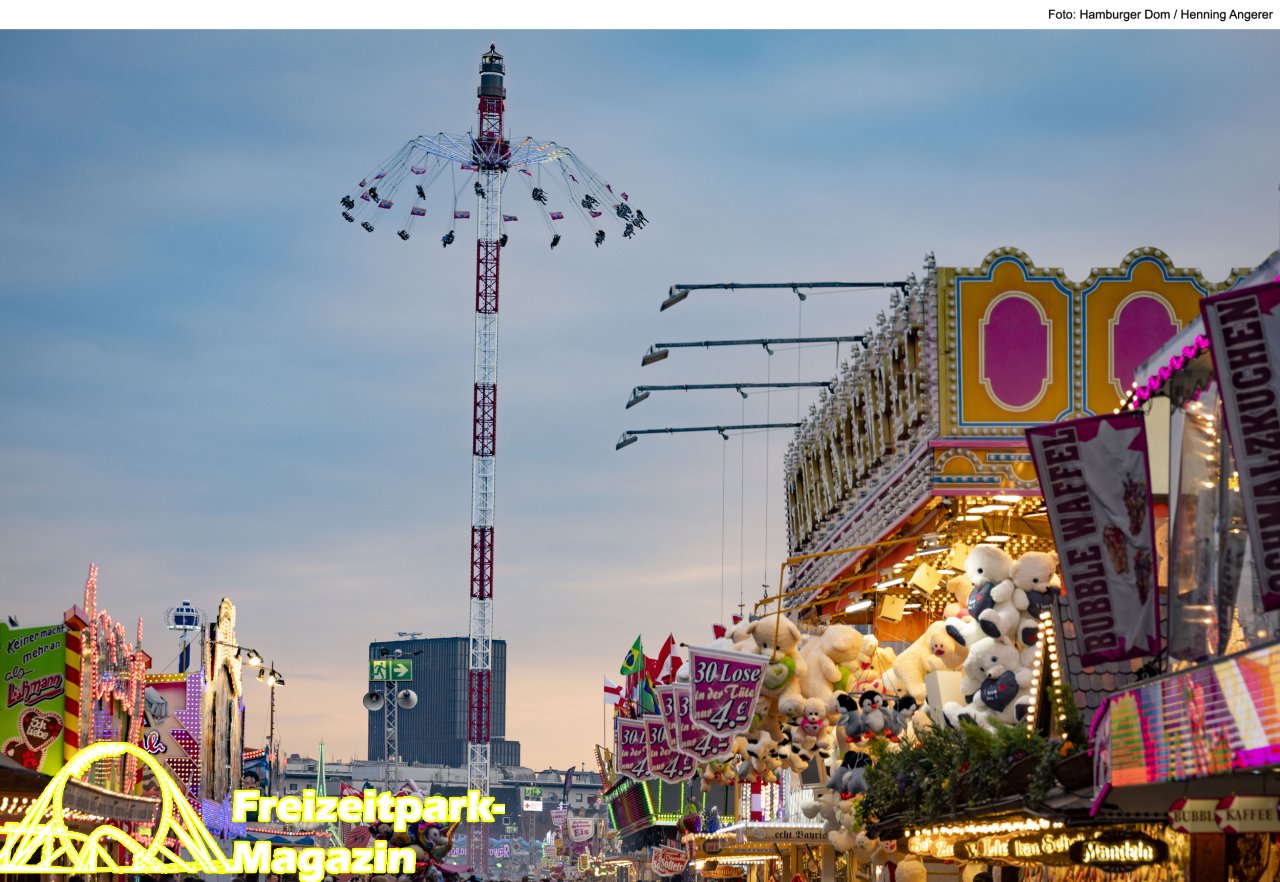
Task: Click the Hamburger Dom photo credit text
Action: pyautogui.click(x=1160, y=15)
